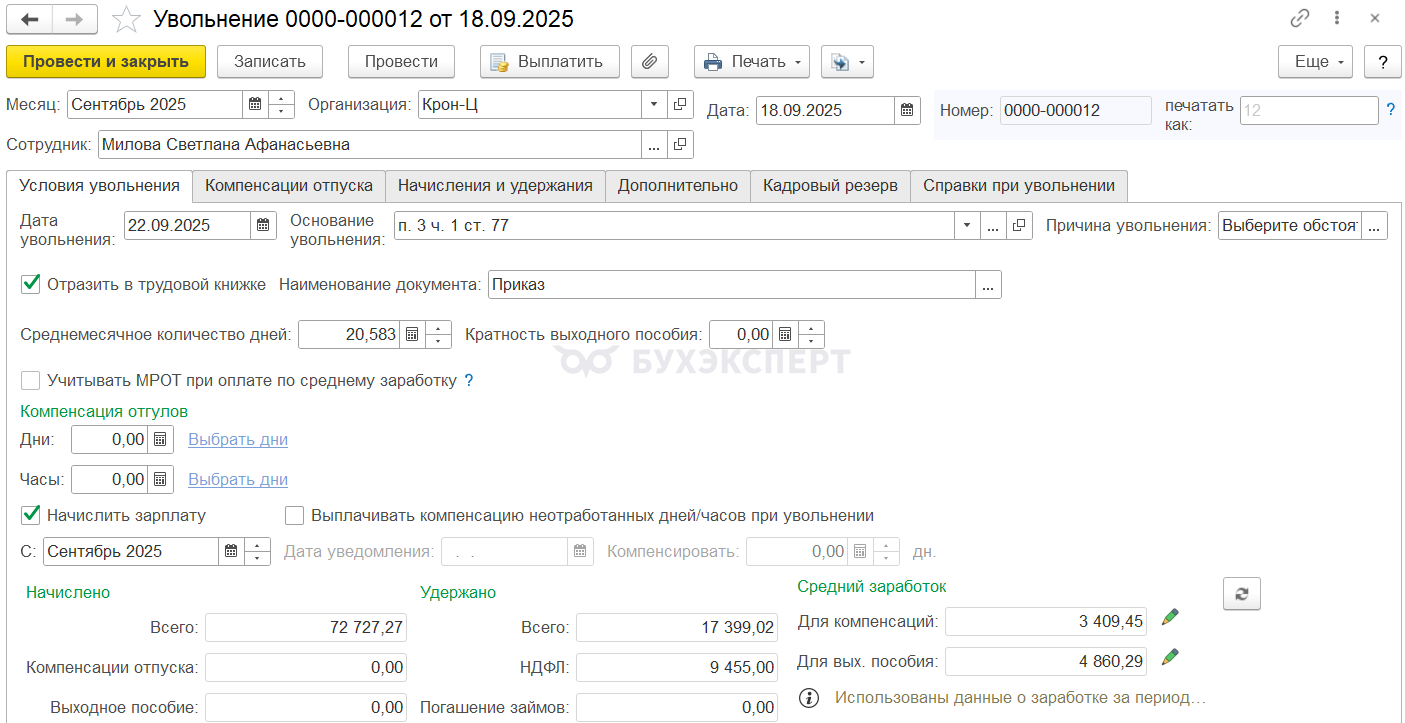Open 'Справки при увольнении' tab
Image resolution: width=1405 pixels, height=723 pixels.
click(1018, 186)
